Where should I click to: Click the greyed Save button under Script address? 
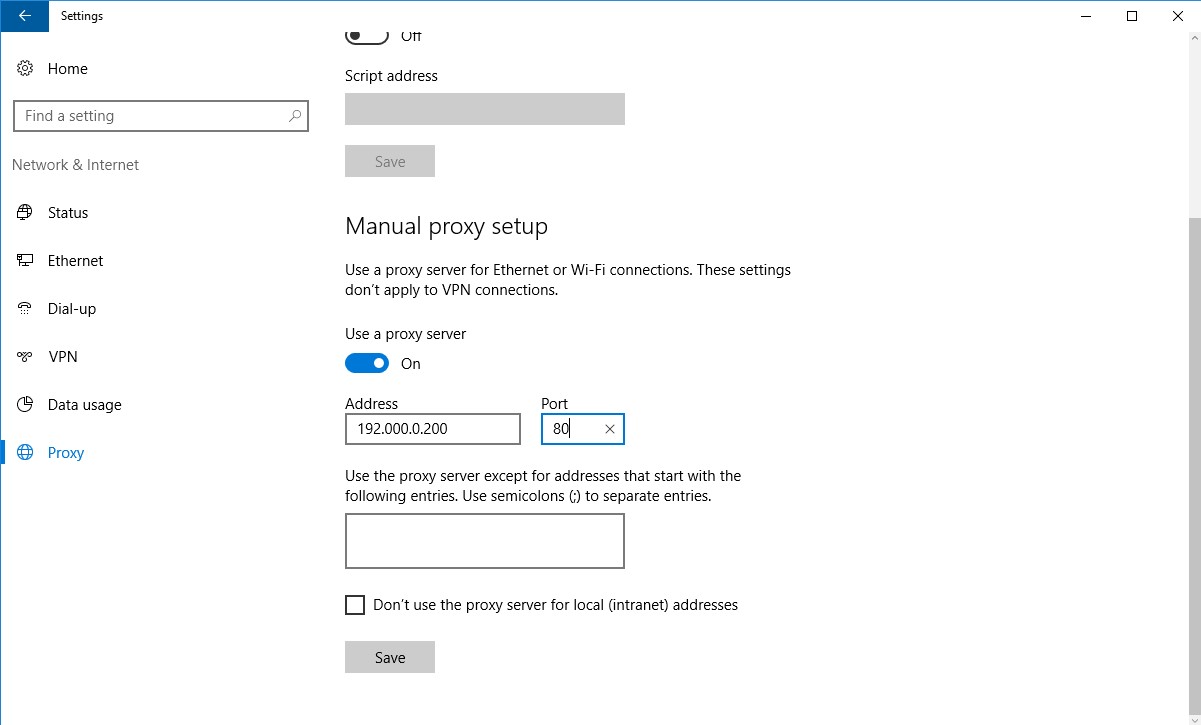[x=390, y=161]
